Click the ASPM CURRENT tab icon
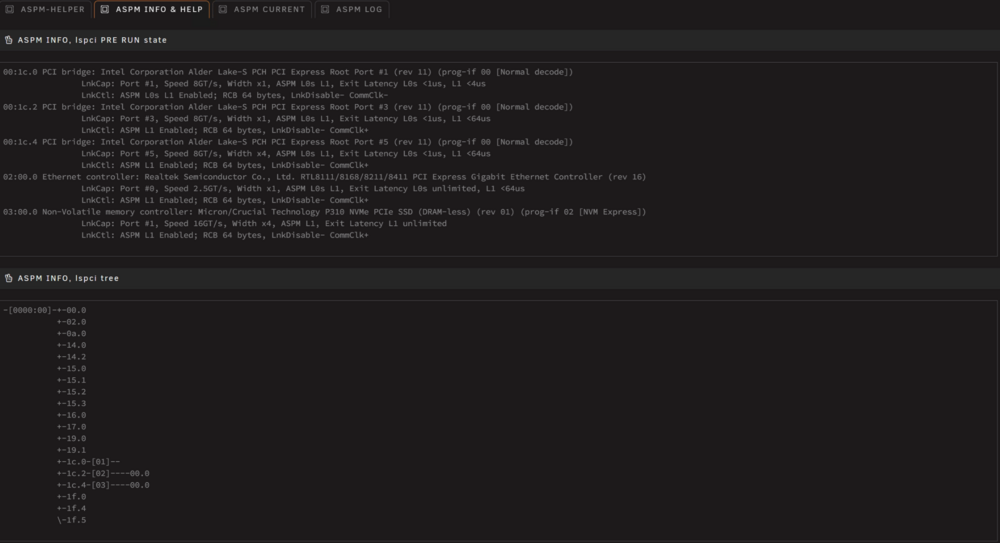The width and height of the screenshot is (1000, 543). coord(223,10)
